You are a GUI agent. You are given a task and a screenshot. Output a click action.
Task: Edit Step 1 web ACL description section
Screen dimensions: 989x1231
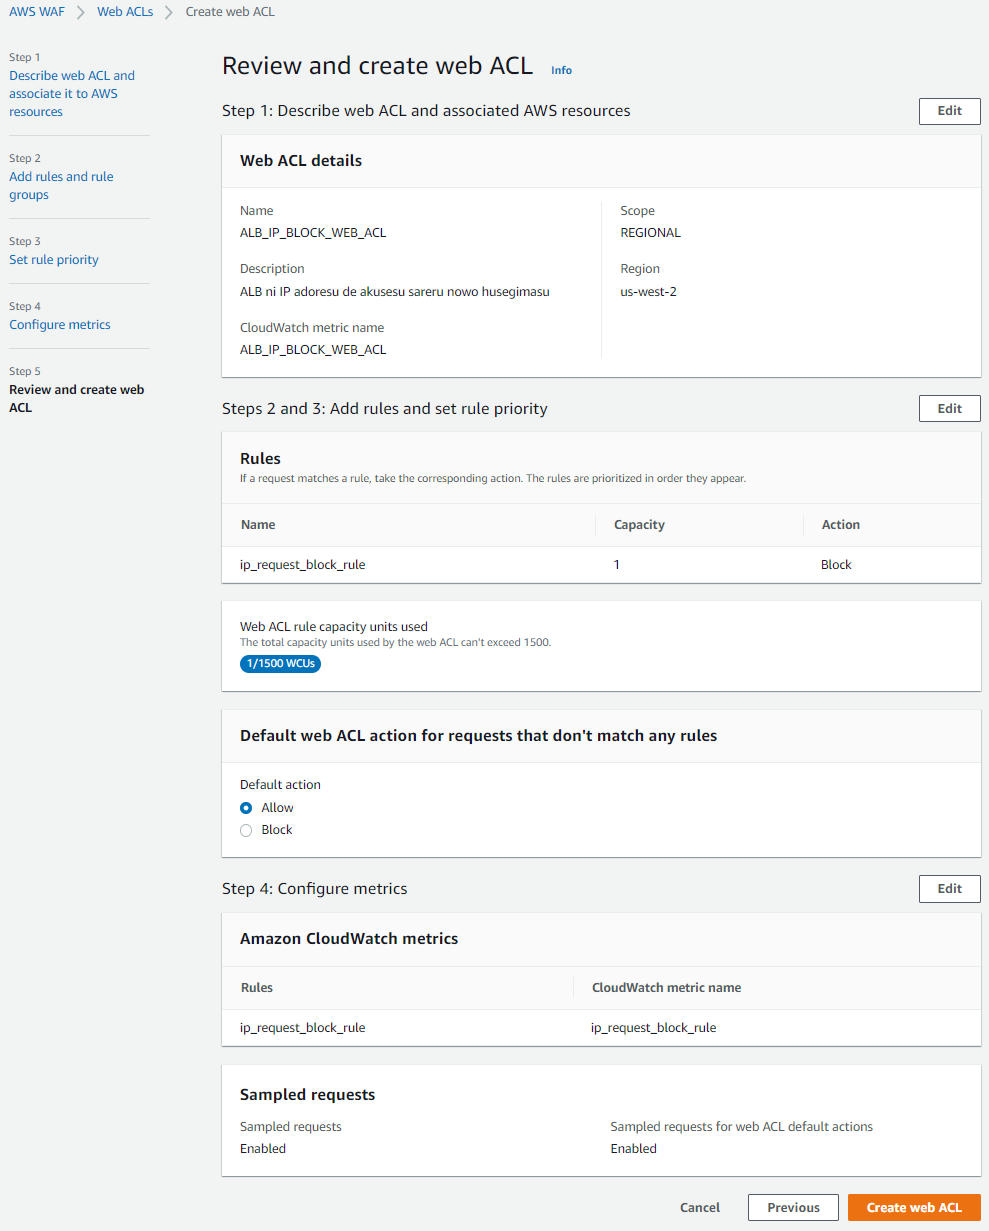click(949, 111)
